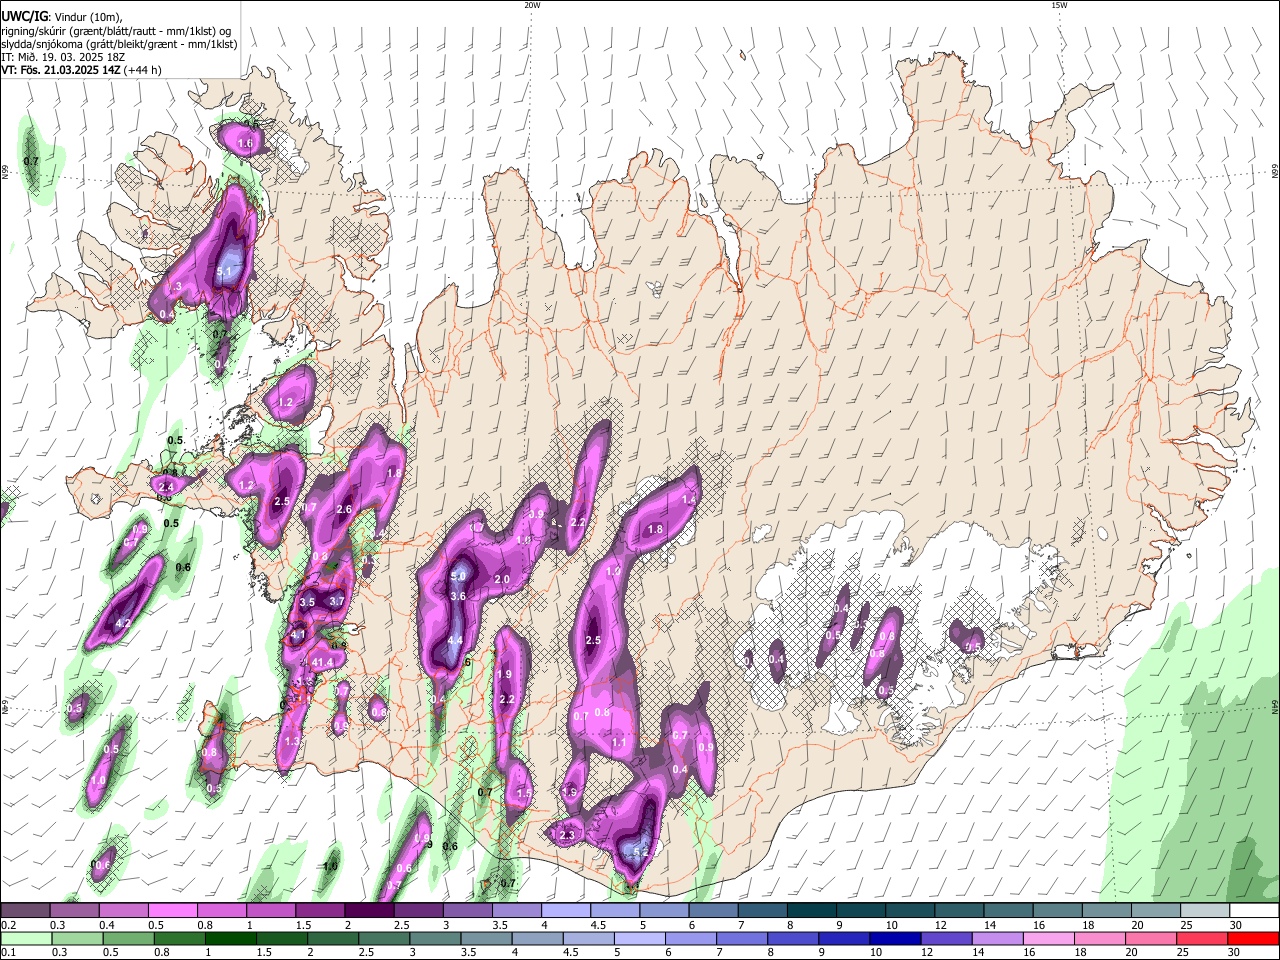Viewport: 1280px width, 960px height.
Task: Click the map value '2.6' in west Iceland
Action: 344,510
